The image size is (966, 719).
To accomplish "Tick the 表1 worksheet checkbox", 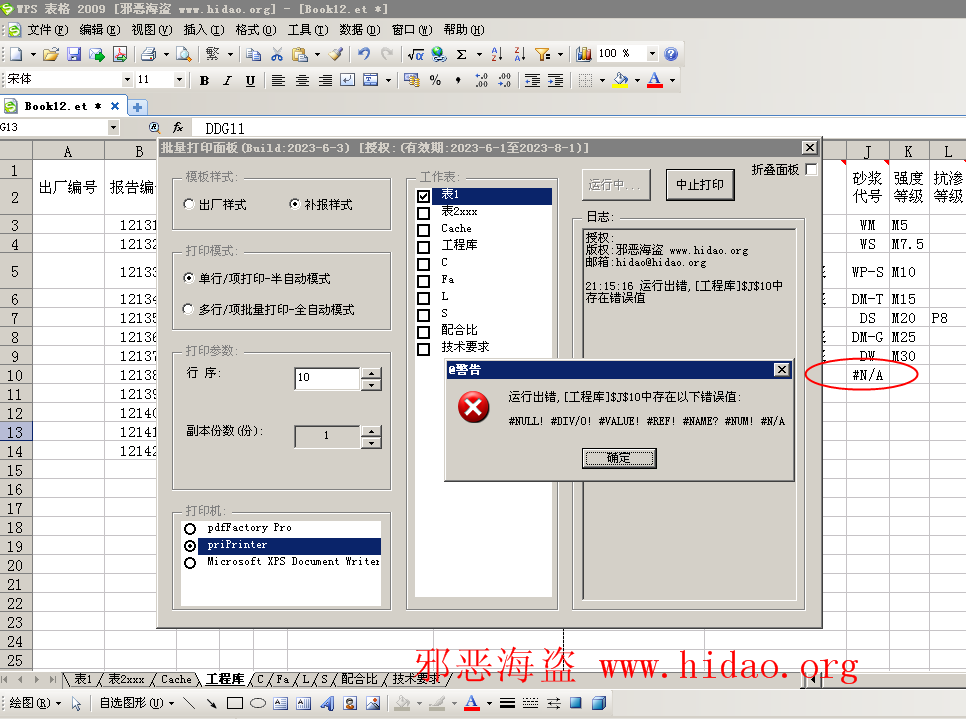I will 423,196.
